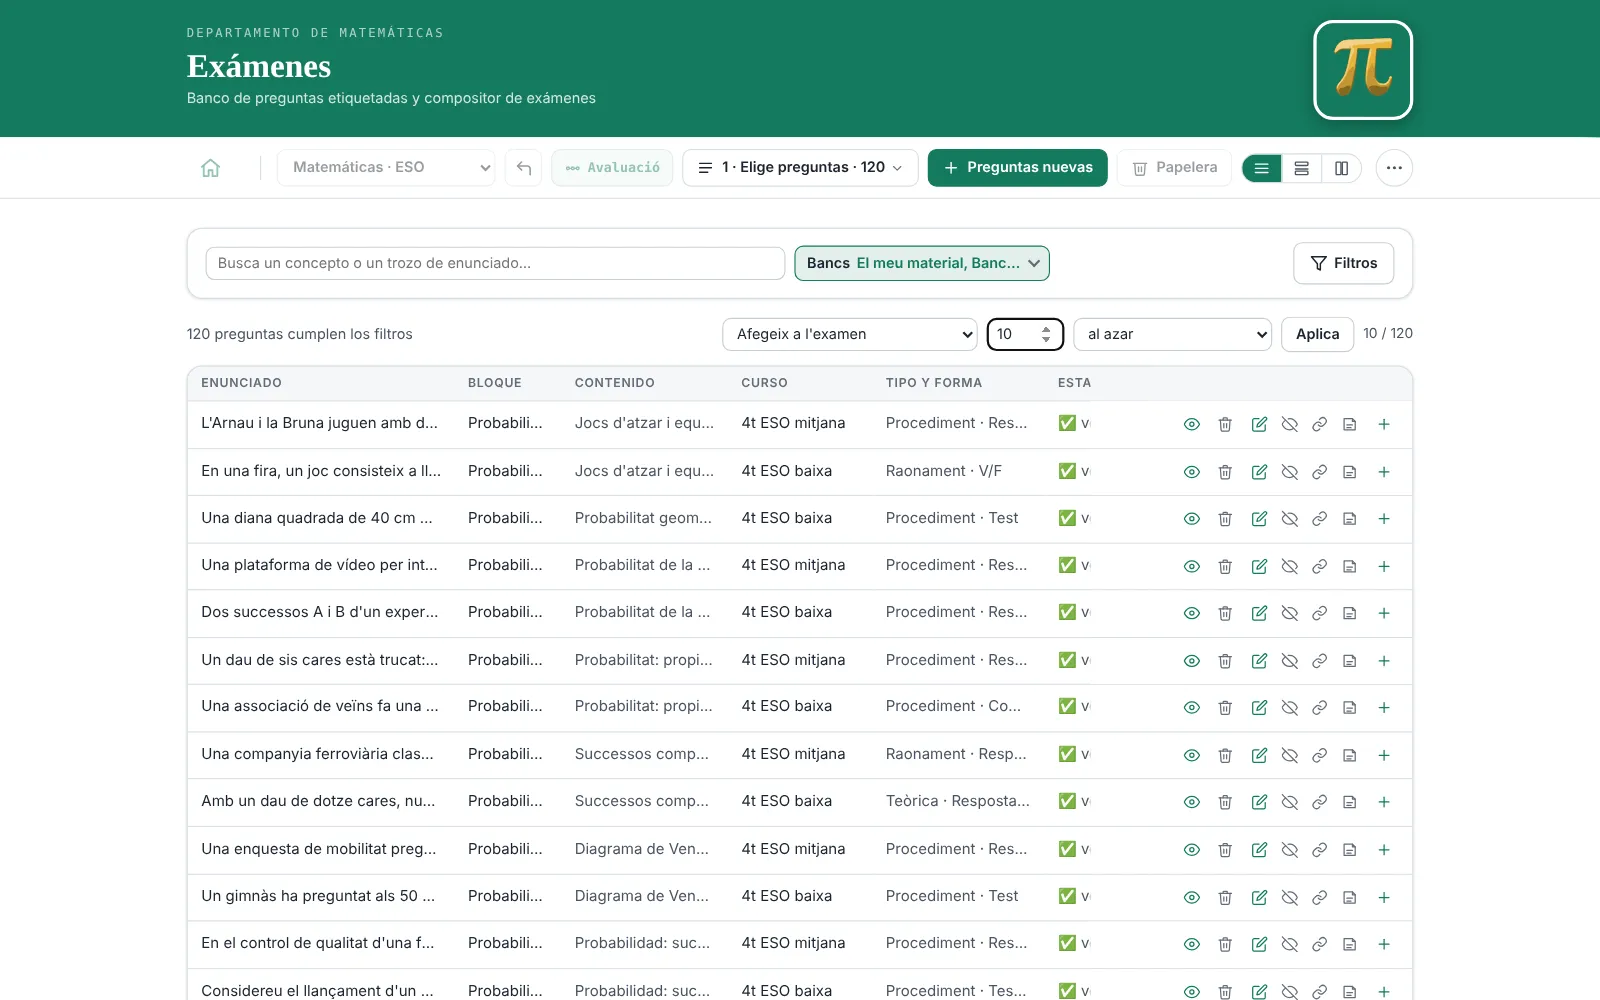Preview the "L'Arnau i la Bruna" question

1192,424
